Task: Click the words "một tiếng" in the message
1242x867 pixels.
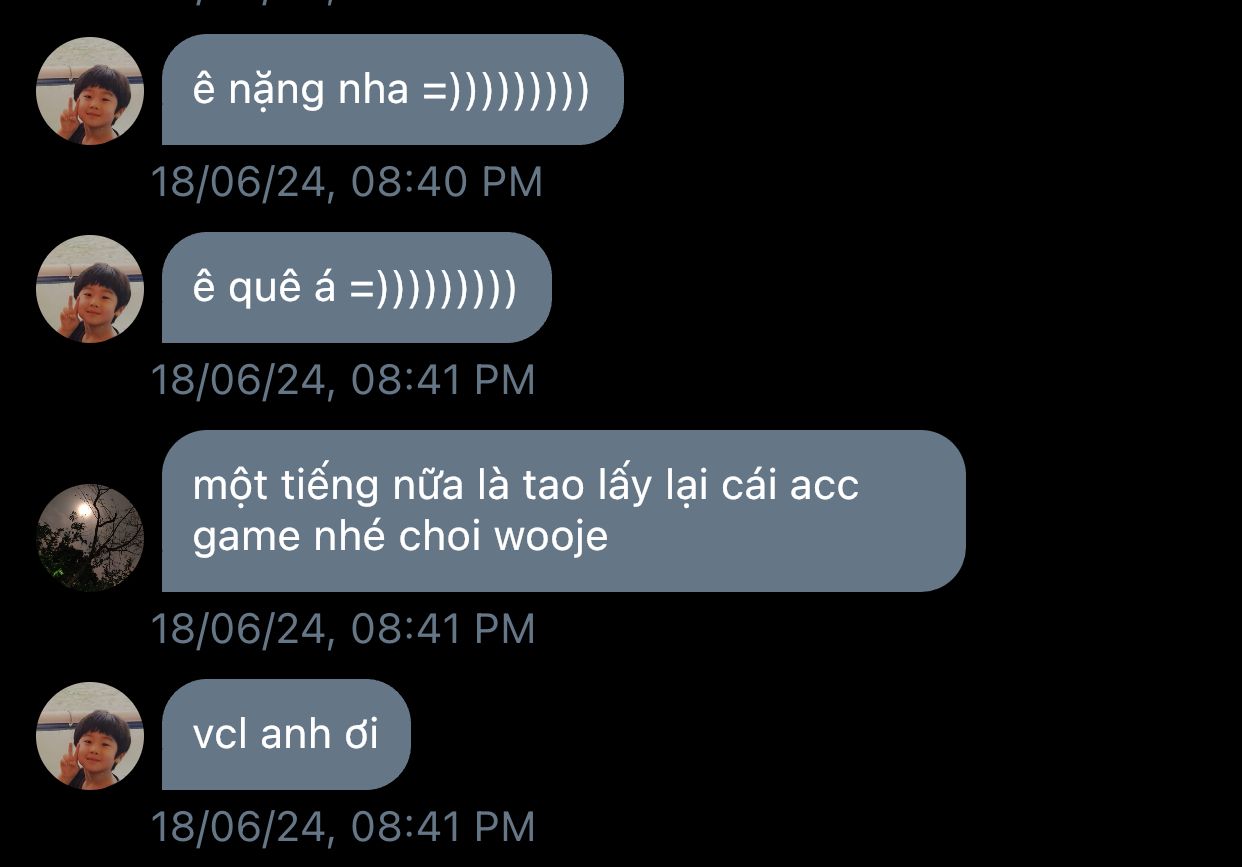Action: (x=285, y=487)
